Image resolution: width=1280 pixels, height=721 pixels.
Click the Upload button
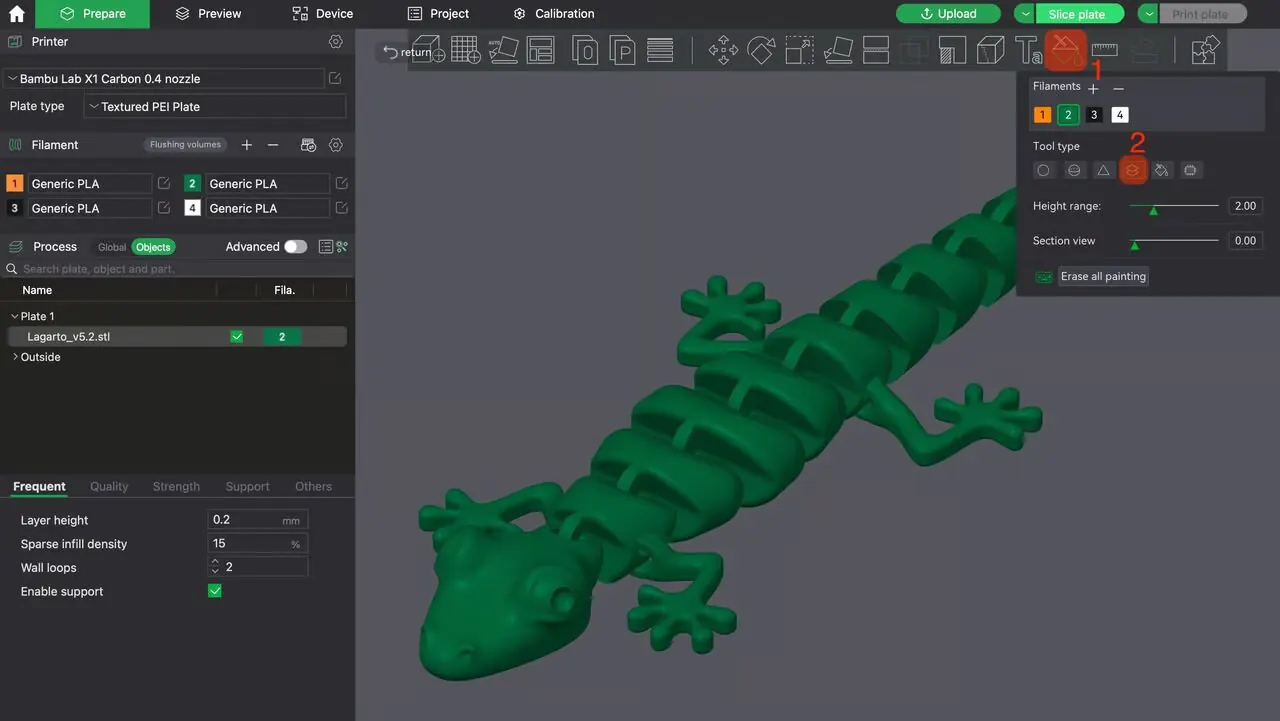948,14
